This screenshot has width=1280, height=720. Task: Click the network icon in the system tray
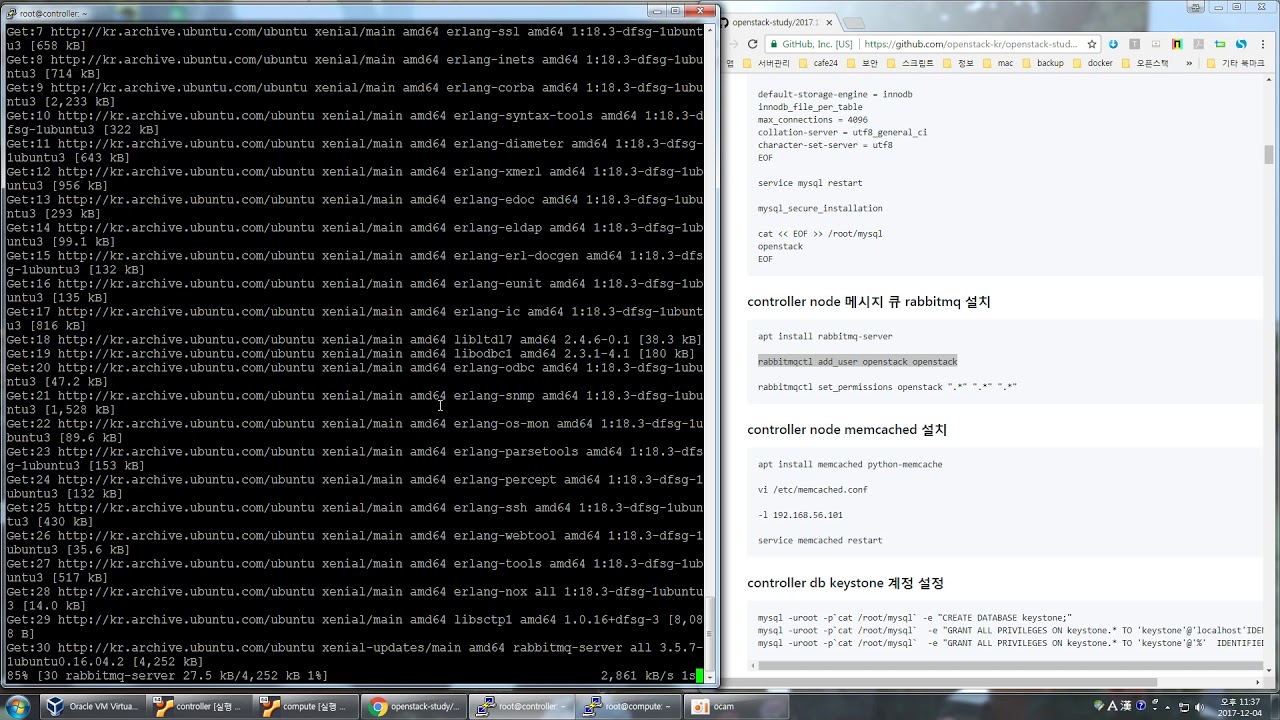click(x=1183, y=707)
